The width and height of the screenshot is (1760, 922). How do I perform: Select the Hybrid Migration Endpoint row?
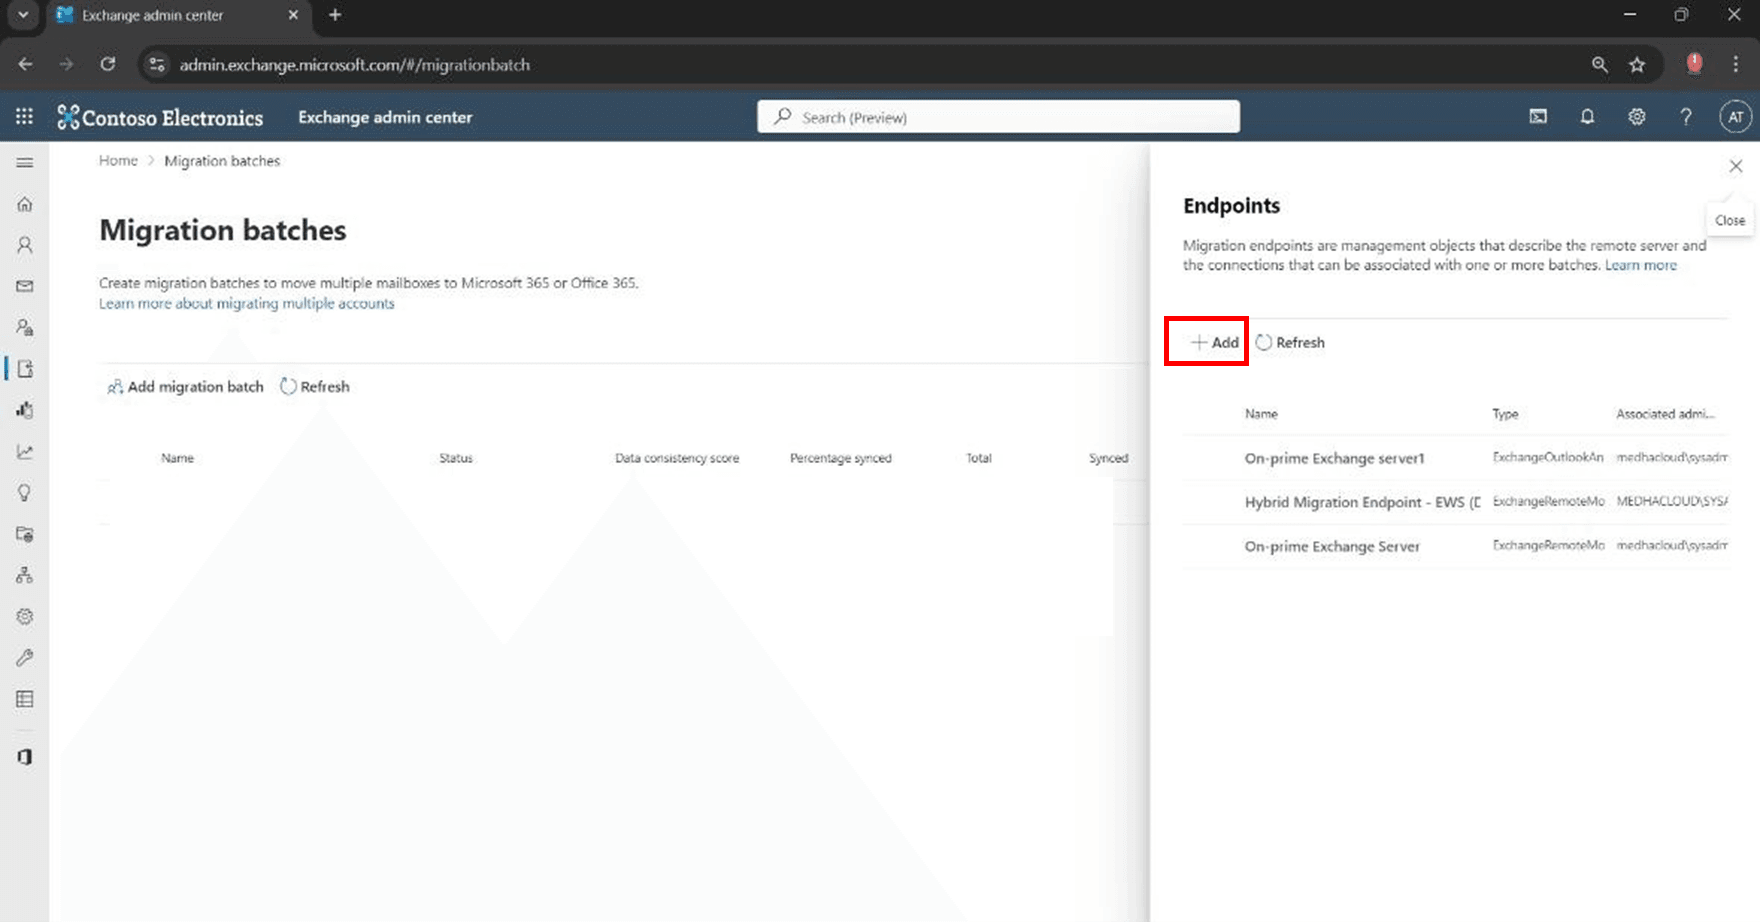[x=1361, y=502]
